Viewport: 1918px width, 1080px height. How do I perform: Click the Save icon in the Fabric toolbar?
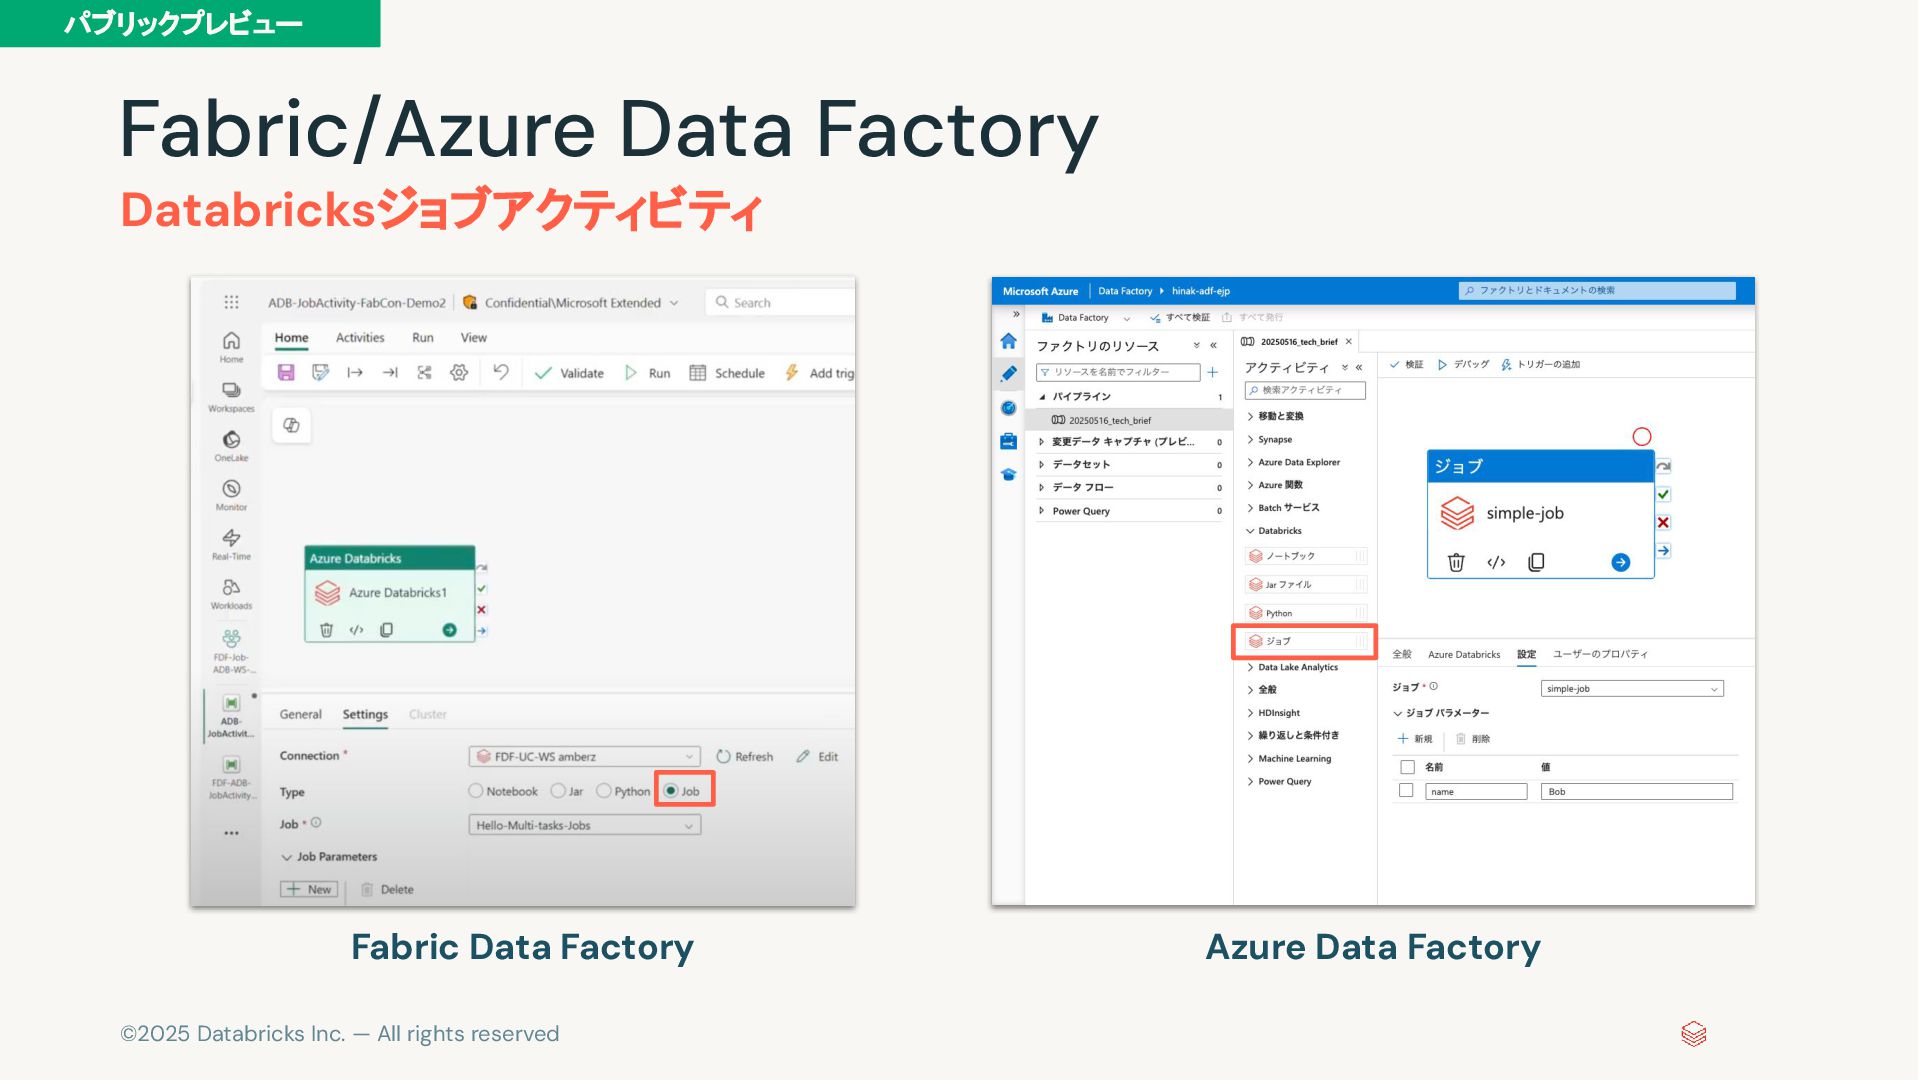286,373
